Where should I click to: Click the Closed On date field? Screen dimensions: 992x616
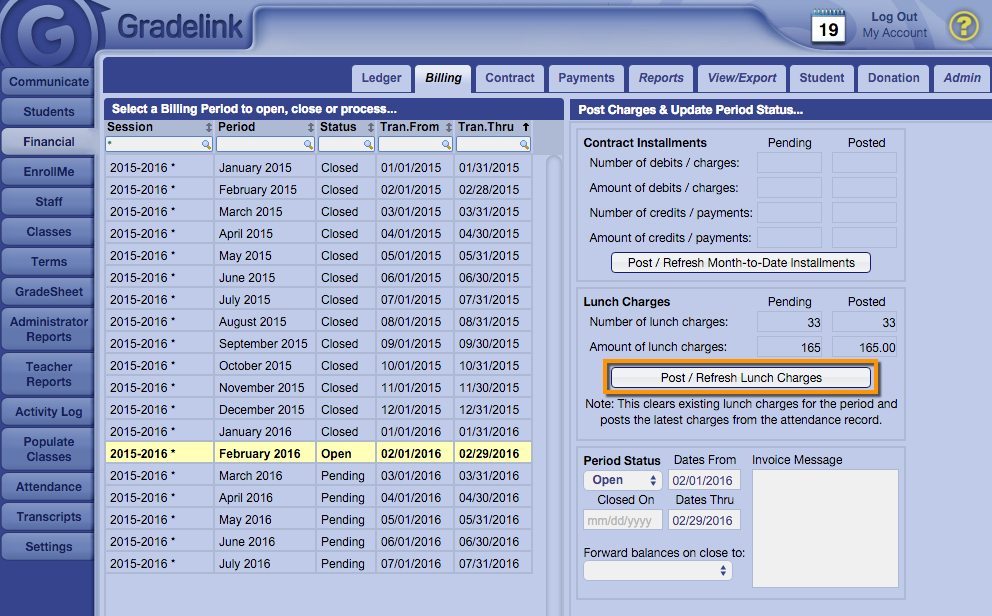pos(624,521)
